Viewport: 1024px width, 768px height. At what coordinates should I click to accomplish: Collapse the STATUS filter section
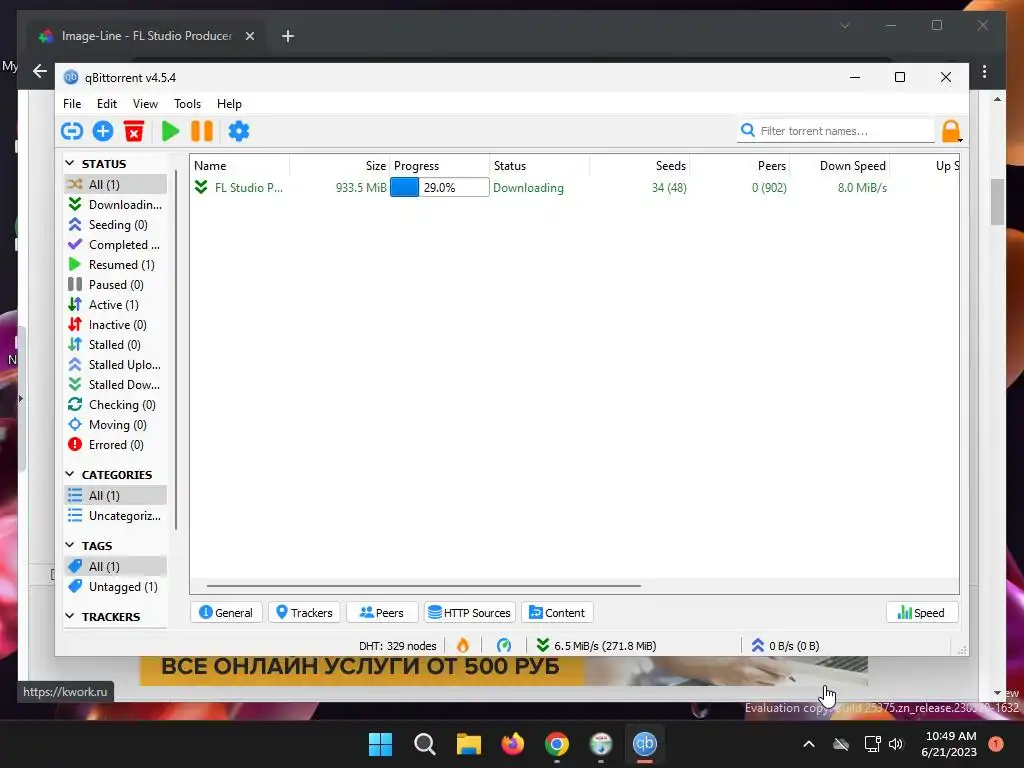coord(70,163)
